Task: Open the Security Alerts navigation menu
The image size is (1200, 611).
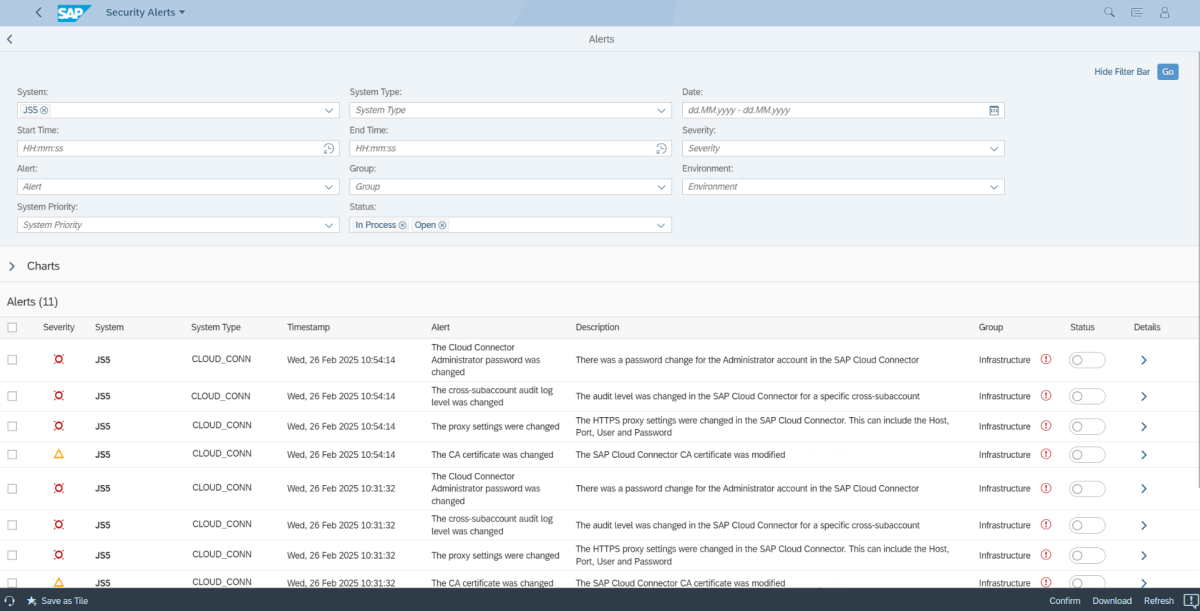Action: 146,12
